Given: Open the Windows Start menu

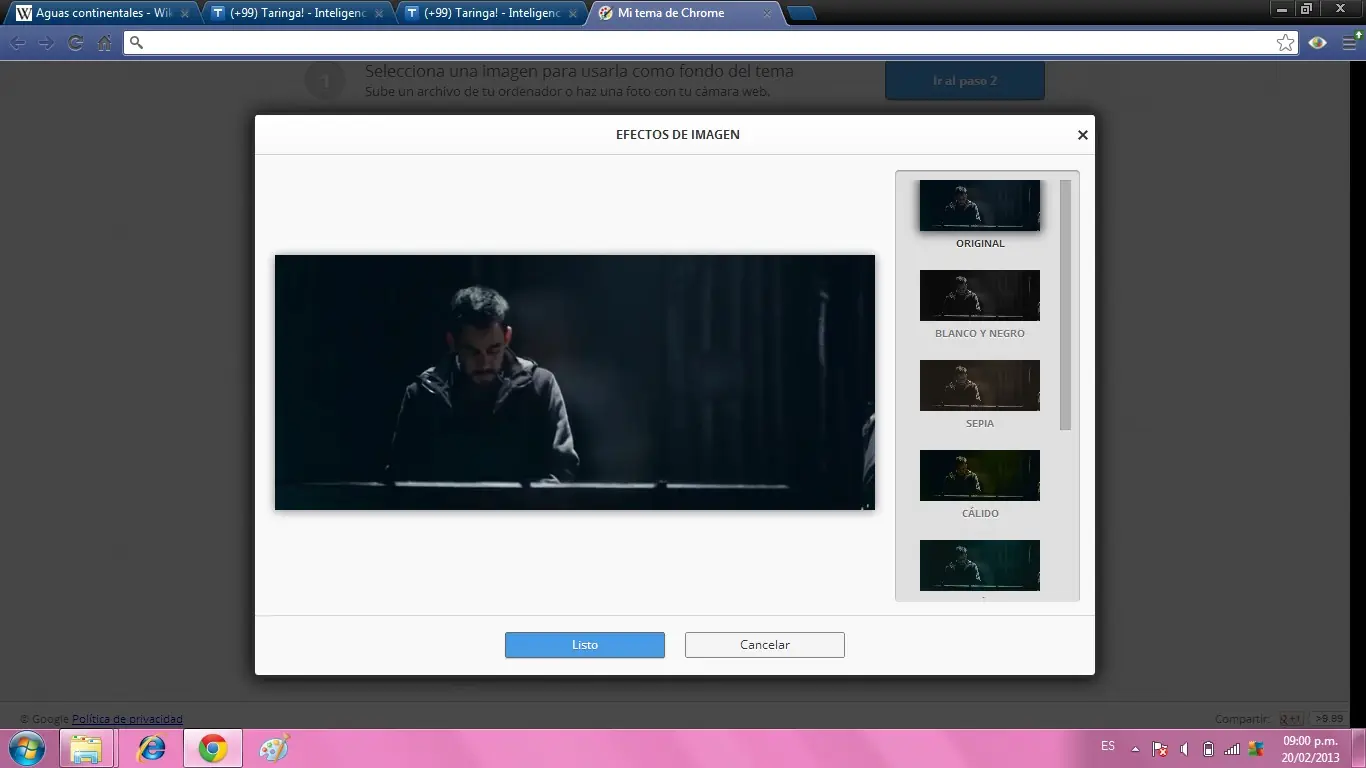Looking at the screenshot, I should tap(27, 748).
